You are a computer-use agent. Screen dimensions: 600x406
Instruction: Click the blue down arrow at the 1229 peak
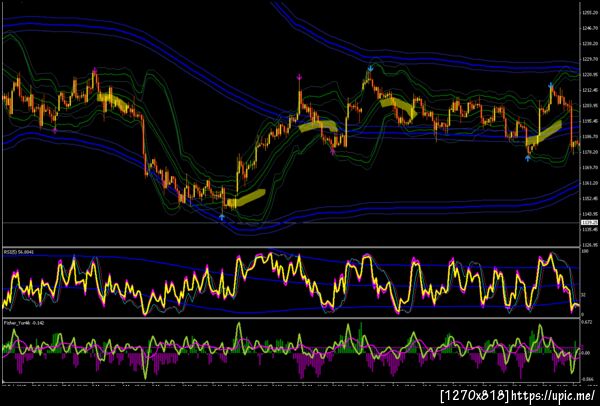[370, 69]
